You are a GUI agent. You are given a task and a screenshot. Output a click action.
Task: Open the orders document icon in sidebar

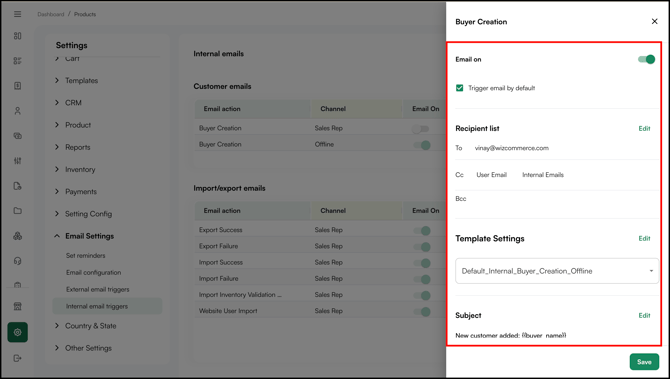coord(18,86)
